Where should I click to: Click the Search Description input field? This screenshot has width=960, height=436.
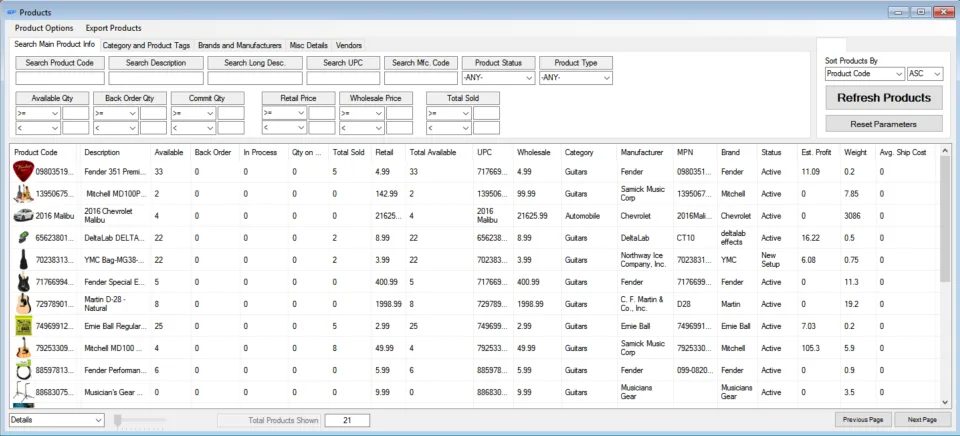(x=156, y=78)
